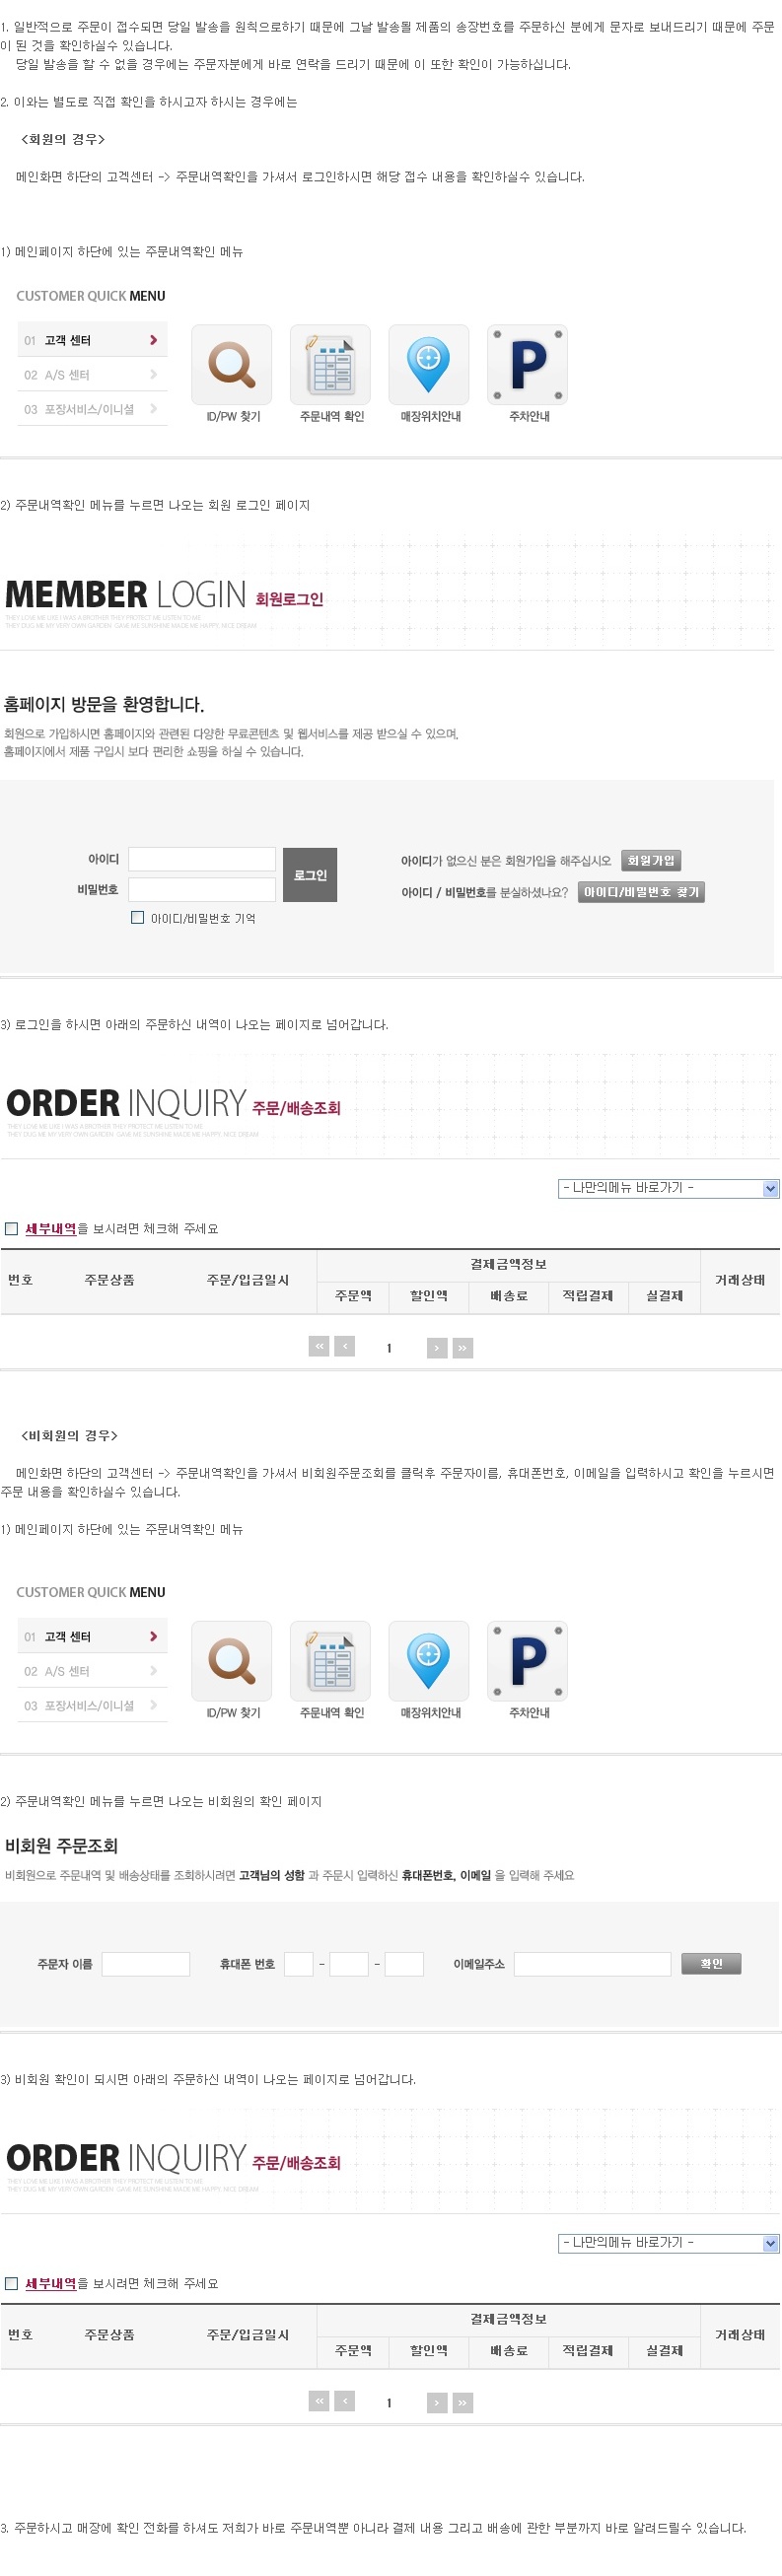Select upper 01 고객 센터 menu item
The image size is (782, 2576).
(x=92, y=340)
